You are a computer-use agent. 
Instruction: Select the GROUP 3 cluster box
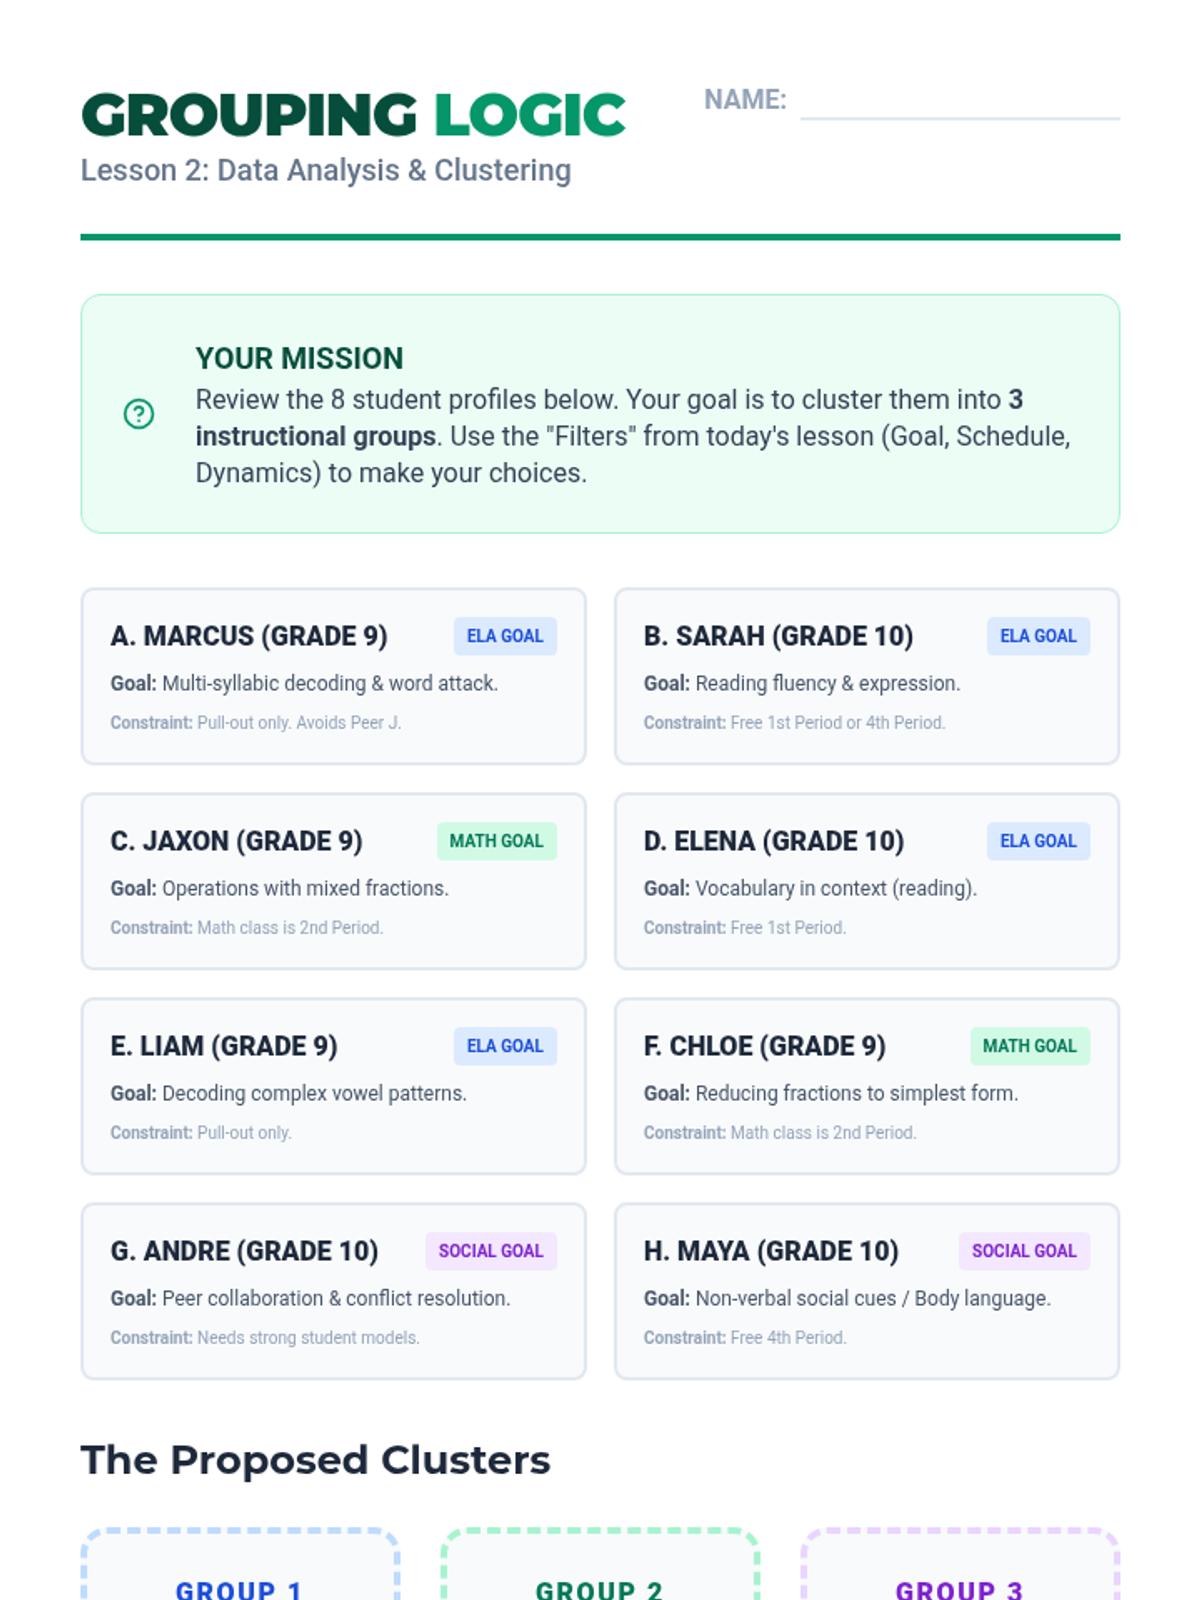(x=959, y=1570)
